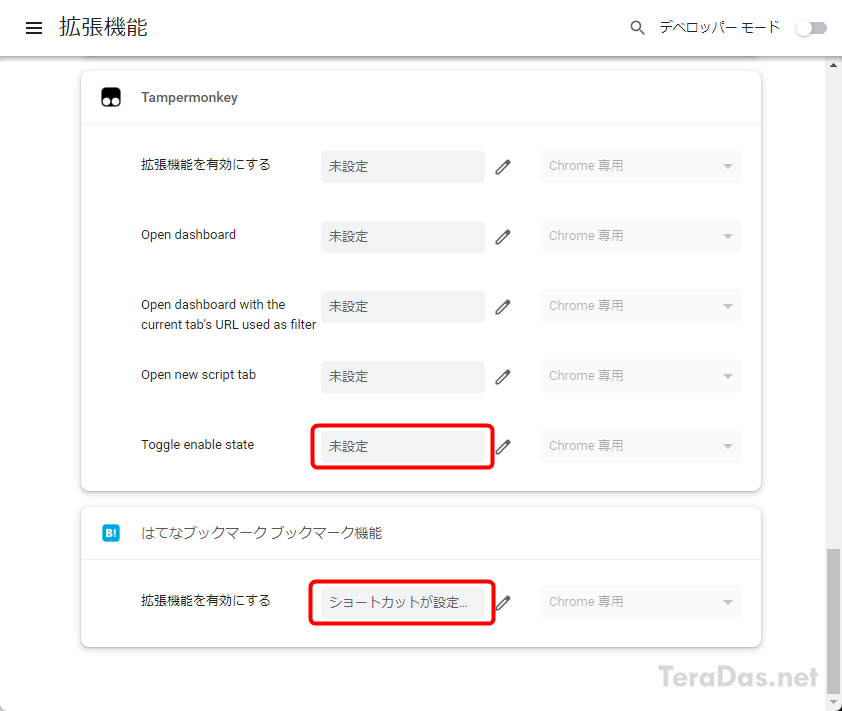Open Chrome 専用 dropdown for Open new script tab
The height and width of the screenshot is (711, 842).
(x=641, y=376)
